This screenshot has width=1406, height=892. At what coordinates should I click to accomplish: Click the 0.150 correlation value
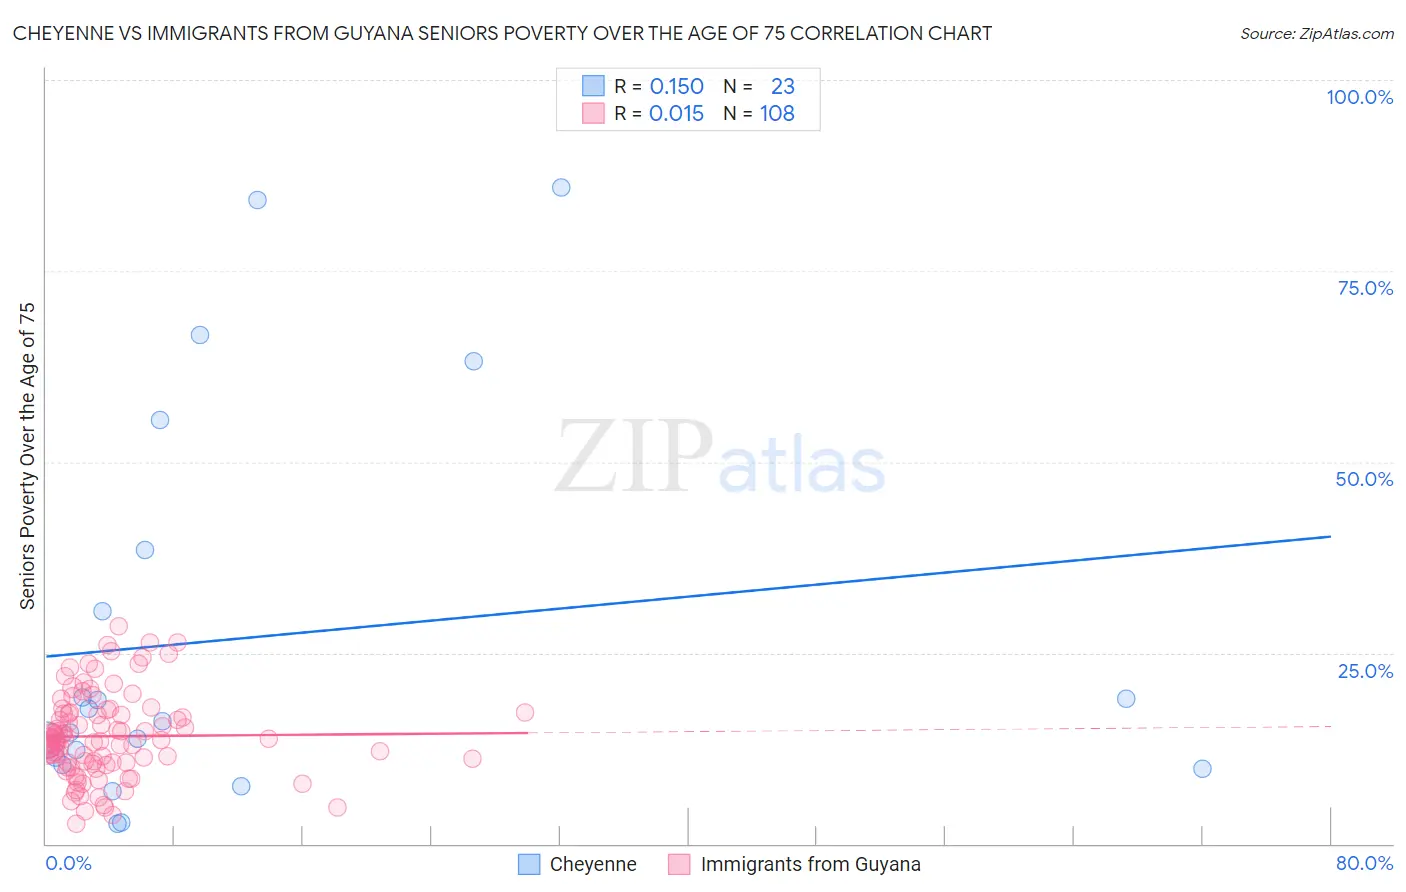click(677, 86)
